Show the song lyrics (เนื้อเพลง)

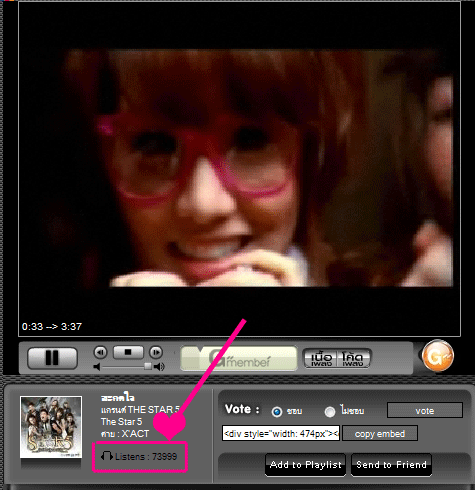click(x=321, y=359)
